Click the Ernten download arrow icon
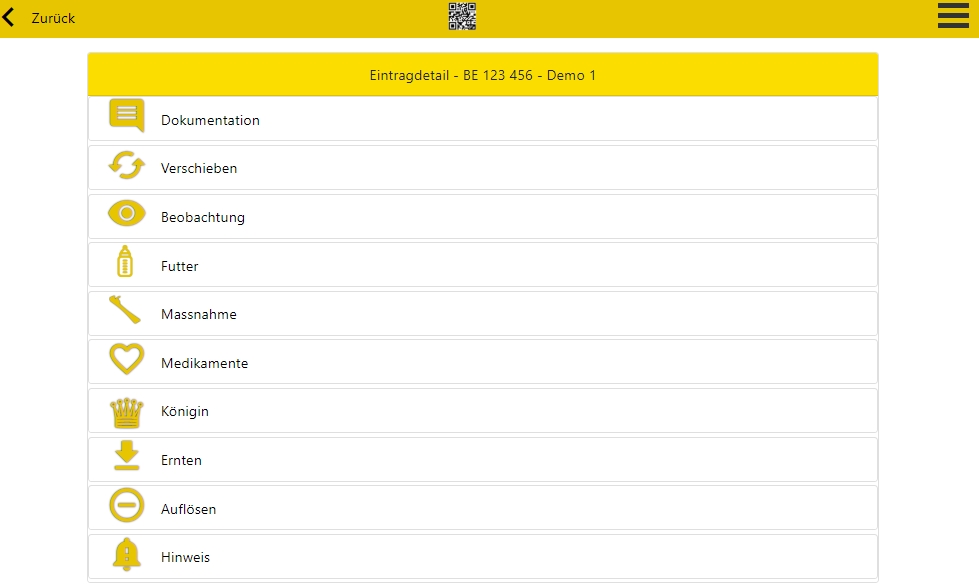Viewport: 979px width, 588px height. (126, 456)
